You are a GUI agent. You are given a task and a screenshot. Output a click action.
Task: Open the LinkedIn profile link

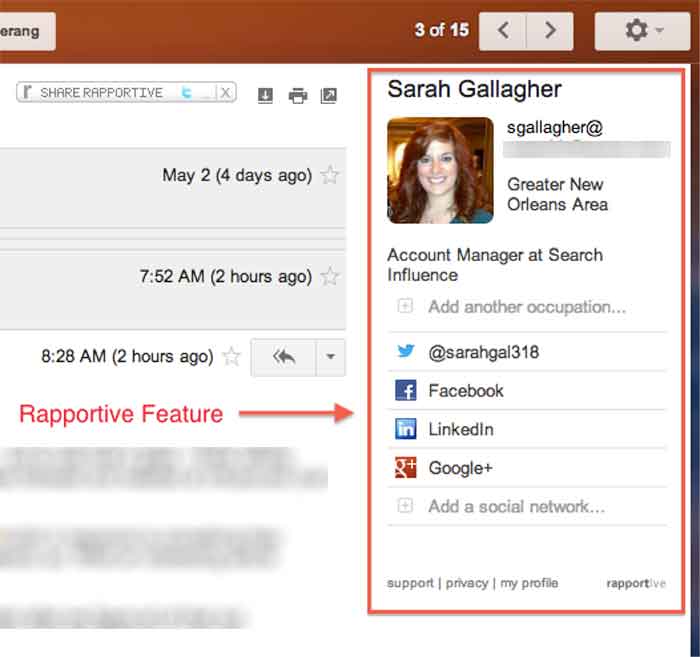pos(460,430)
